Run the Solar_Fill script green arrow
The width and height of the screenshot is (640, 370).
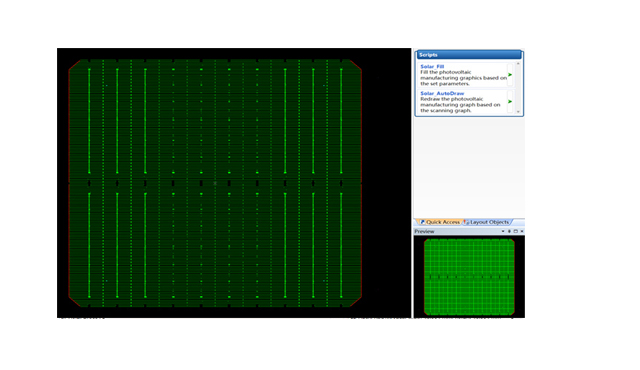click(x=510, y=75)
